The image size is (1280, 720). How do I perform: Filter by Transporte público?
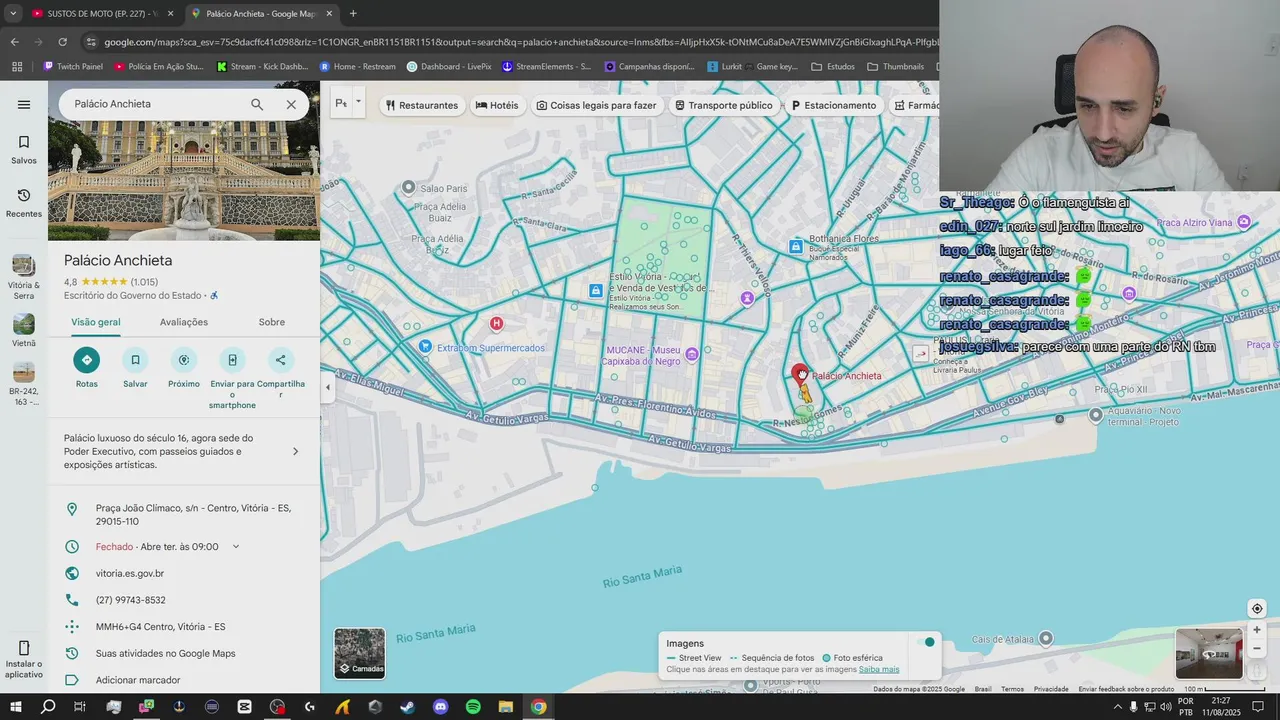click(x=723, y=105)
